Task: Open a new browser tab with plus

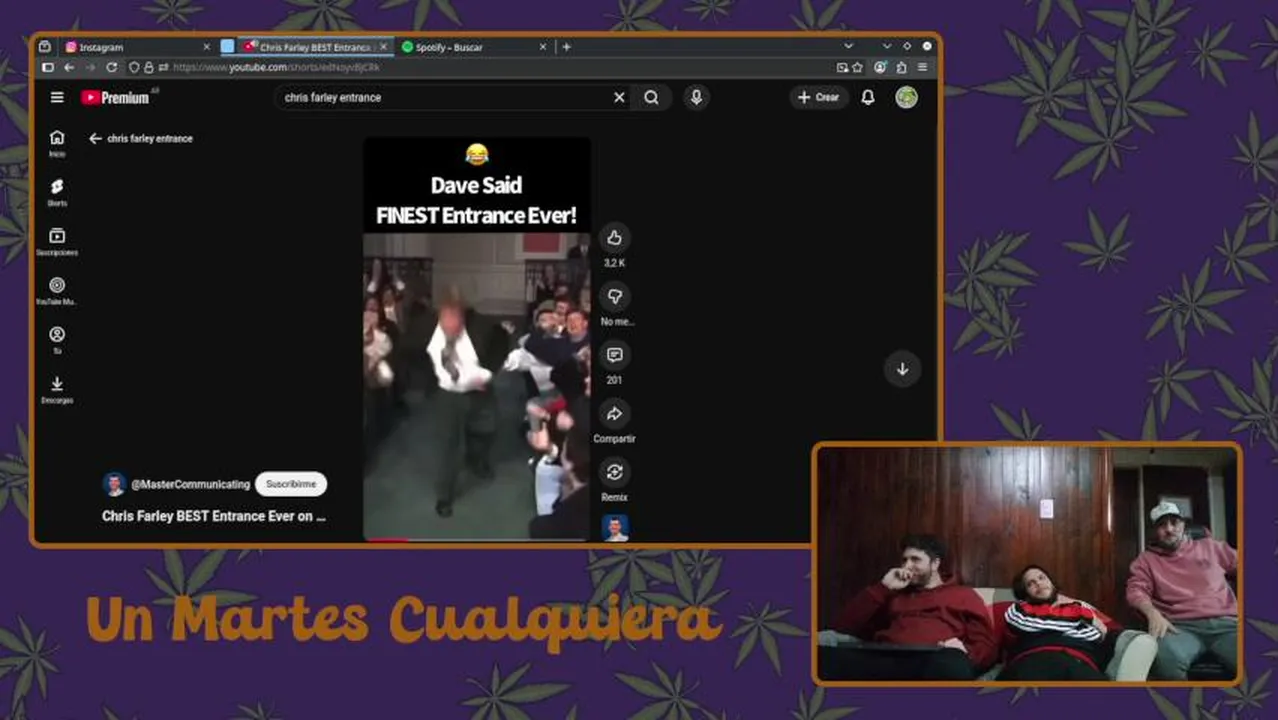Action: tap(566, 47)
